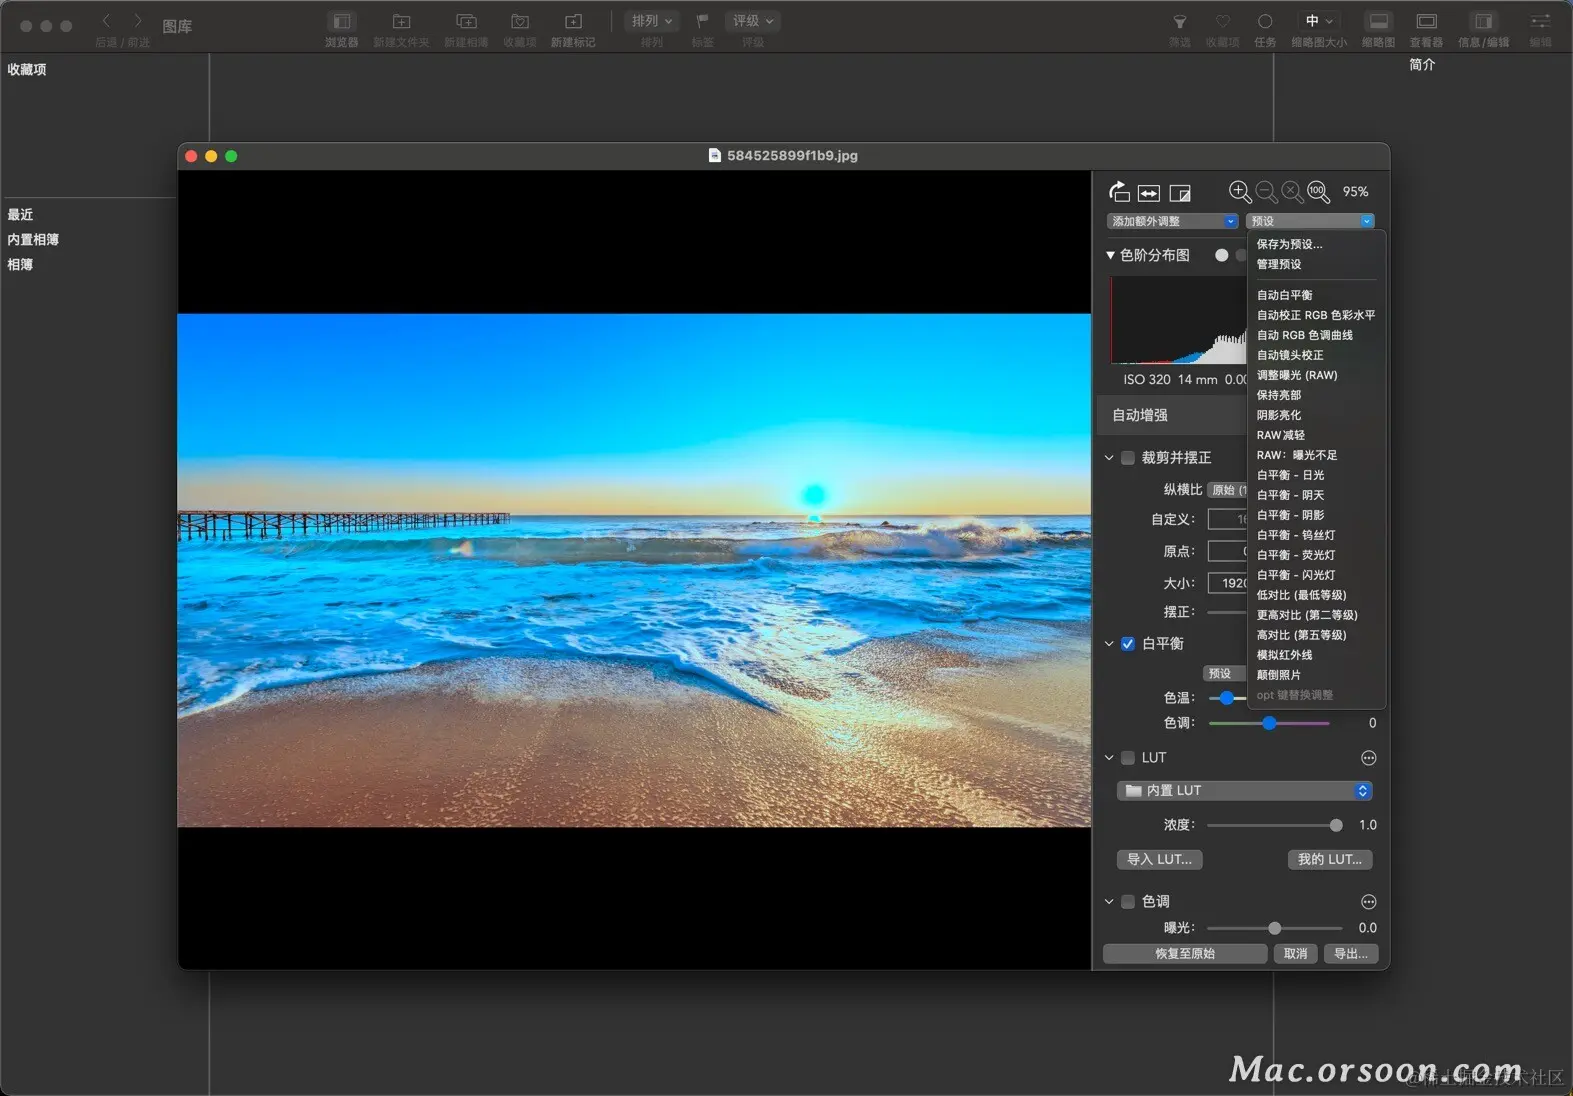Choose 保存为预设... in the preset menu

point(1289,244)
